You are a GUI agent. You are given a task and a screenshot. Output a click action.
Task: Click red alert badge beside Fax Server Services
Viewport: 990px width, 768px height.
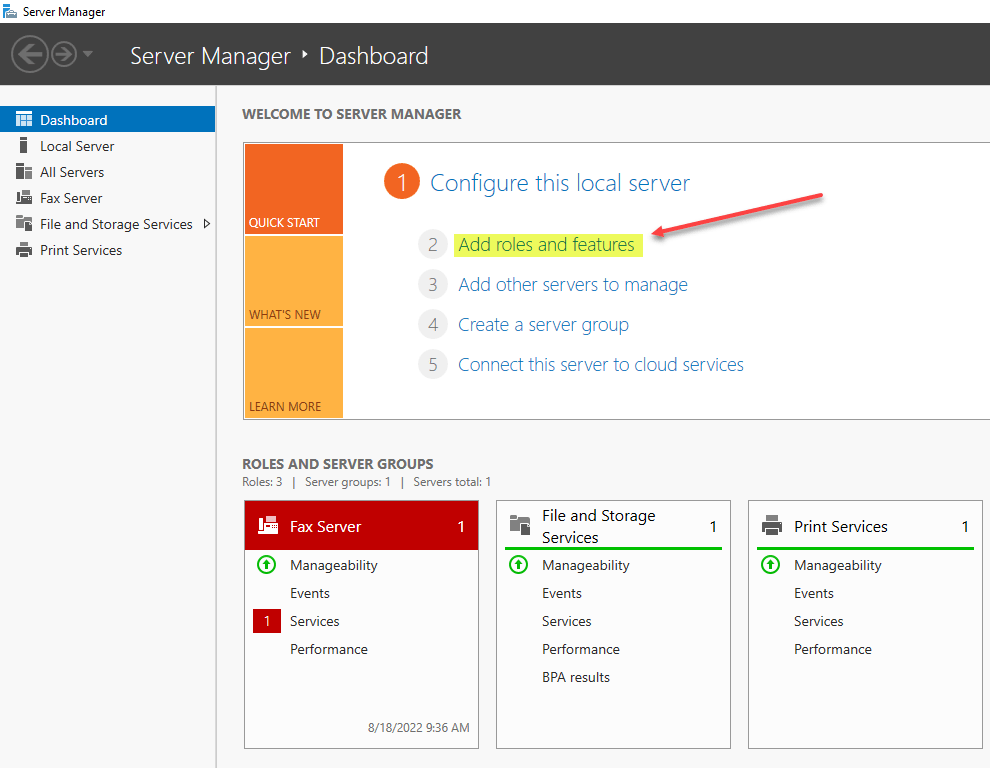pos(266,621)
